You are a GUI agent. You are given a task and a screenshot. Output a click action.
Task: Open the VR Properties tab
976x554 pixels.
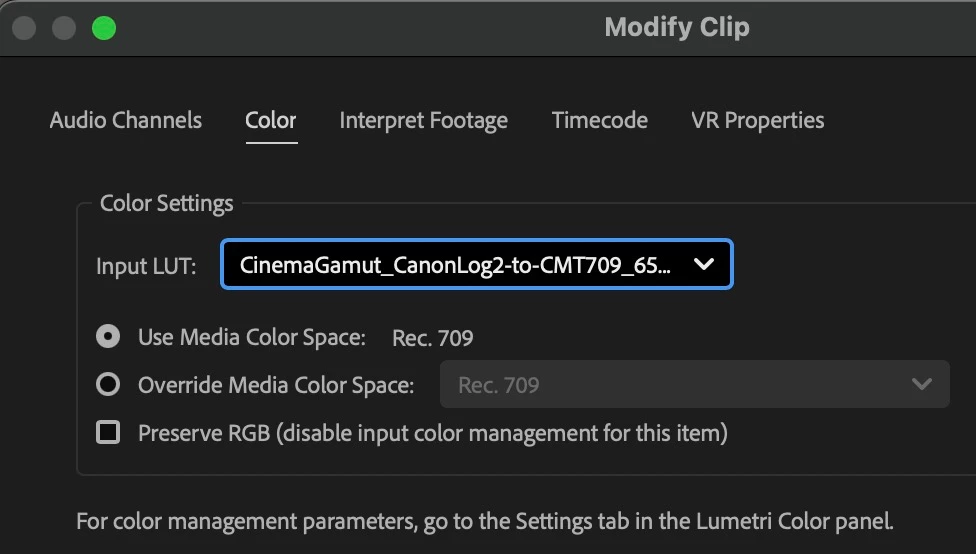[x=758, y=120]
